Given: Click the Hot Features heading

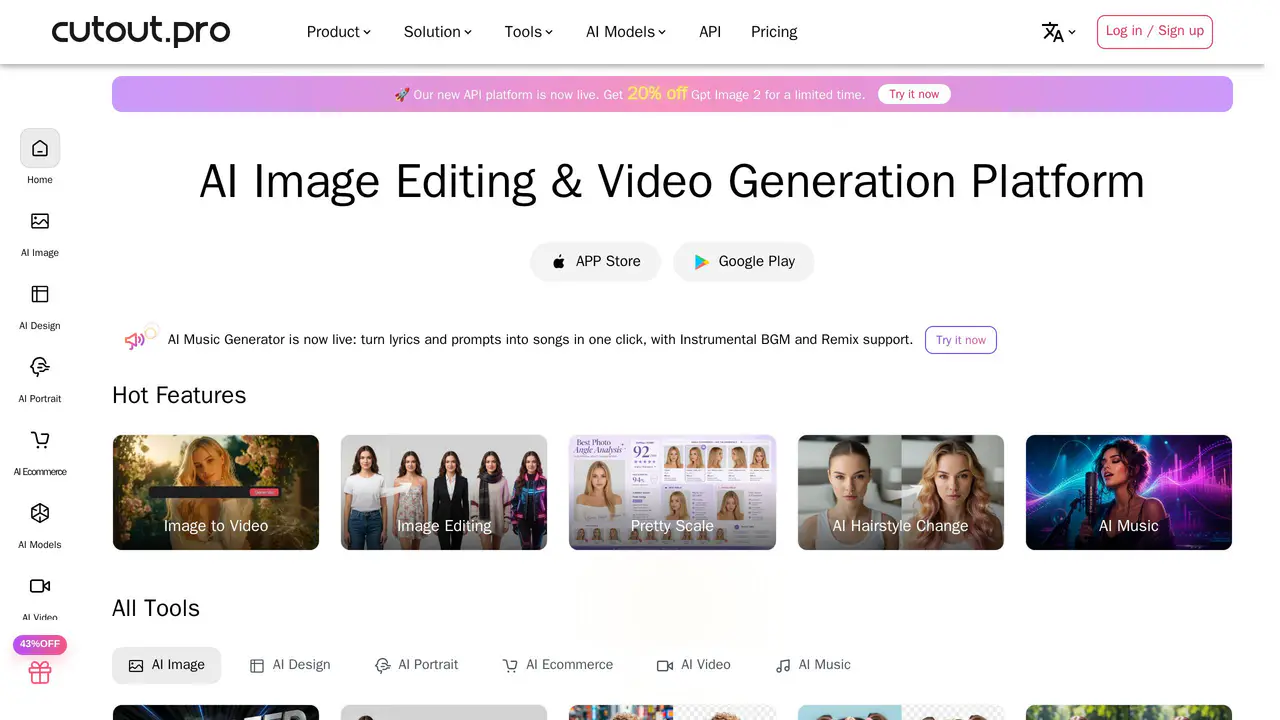Looking at the screenshot, I should (179, 395).
